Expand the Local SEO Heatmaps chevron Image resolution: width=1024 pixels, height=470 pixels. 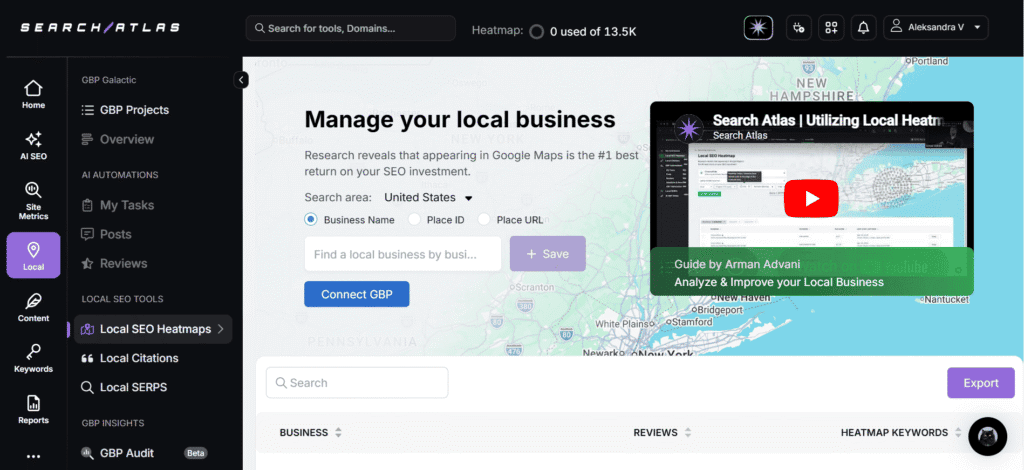coord(221,329)
